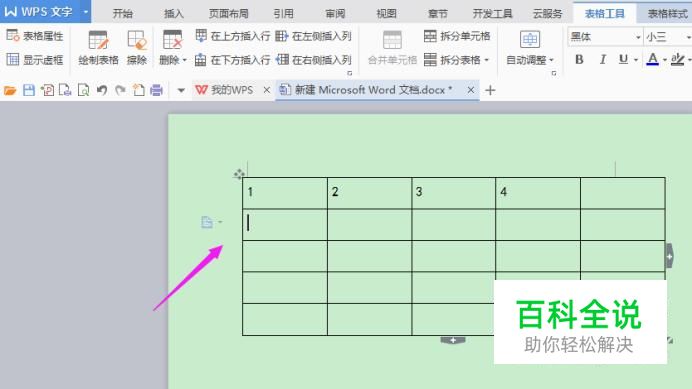
Task: Switch to the 章节 (Section) tab
Action: coord(438,14)
